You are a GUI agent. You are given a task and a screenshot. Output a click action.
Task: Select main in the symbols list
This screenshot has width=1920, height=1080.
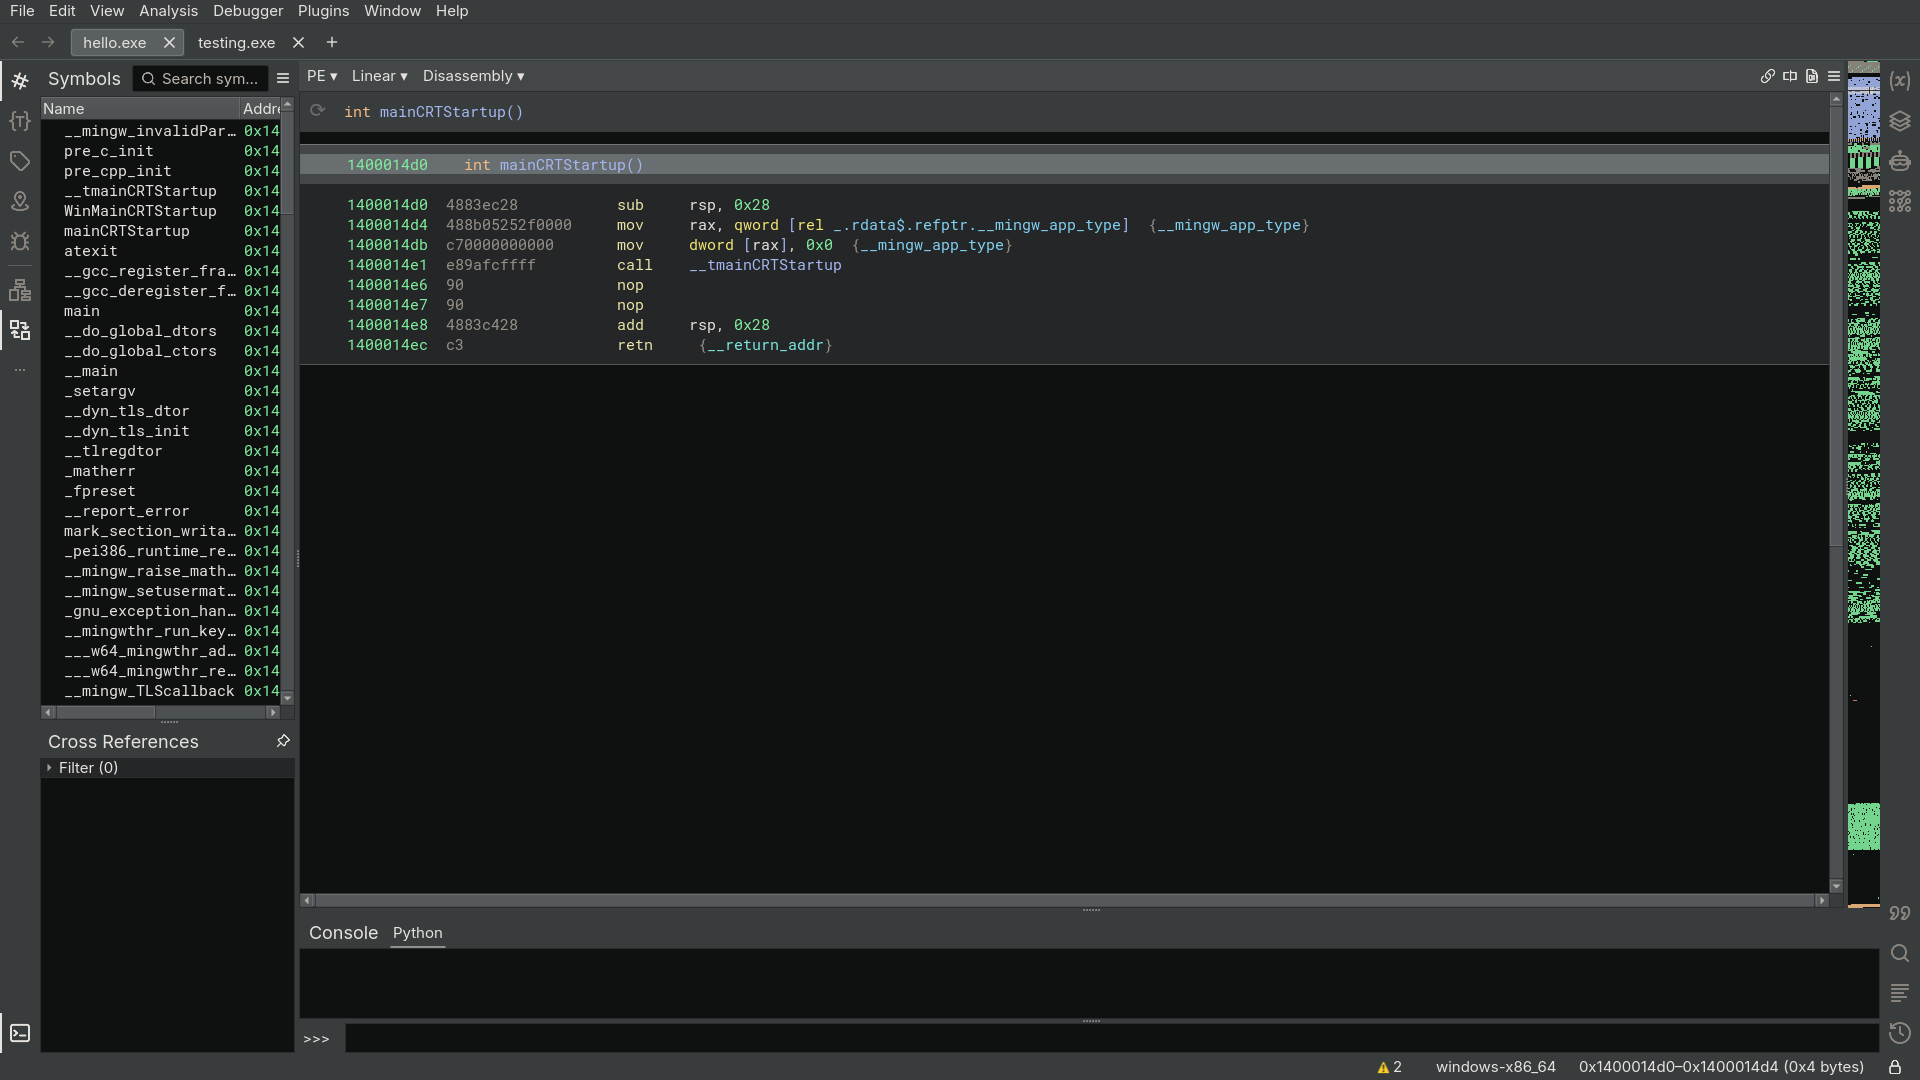82,311
